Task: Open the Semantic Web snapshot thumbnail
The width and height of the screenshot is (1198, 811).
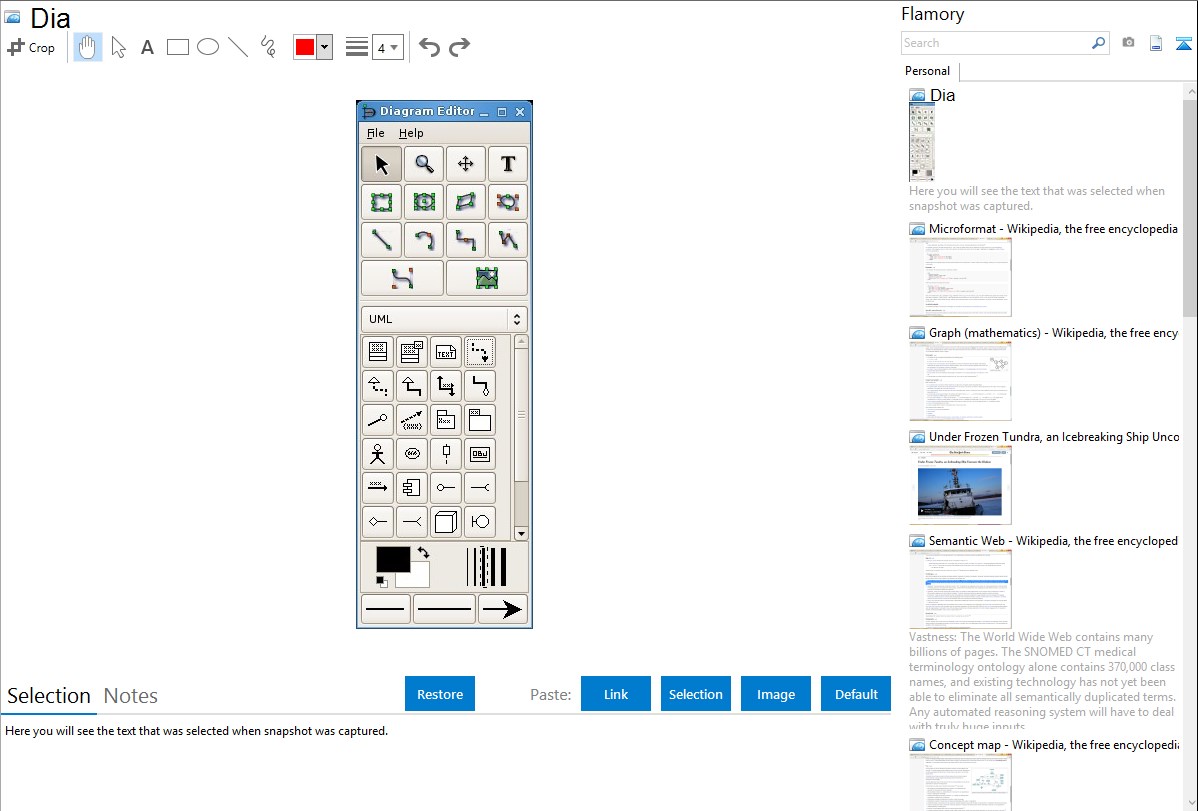Action: click(x=960, y=589)
